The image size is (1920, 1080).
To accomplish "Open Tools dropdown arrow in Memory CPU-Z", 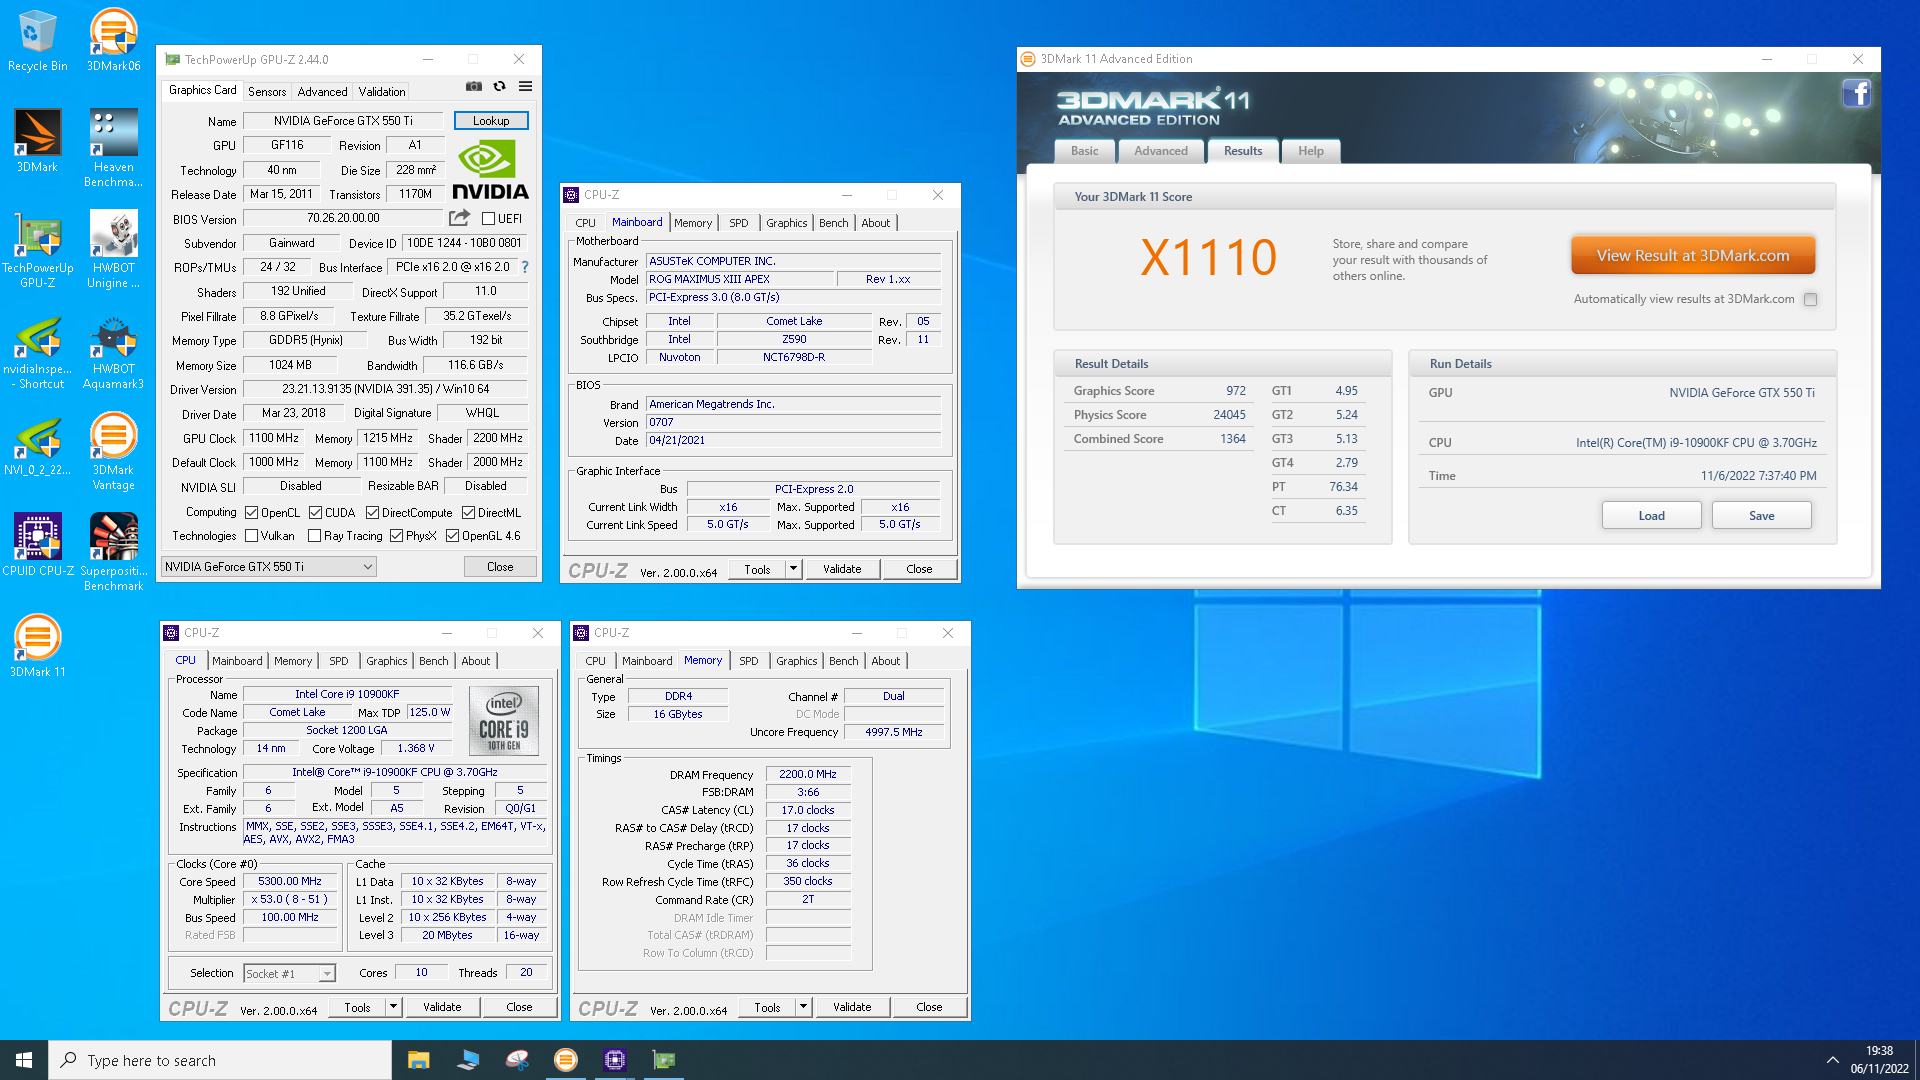I will click(x=803, y=1007).
